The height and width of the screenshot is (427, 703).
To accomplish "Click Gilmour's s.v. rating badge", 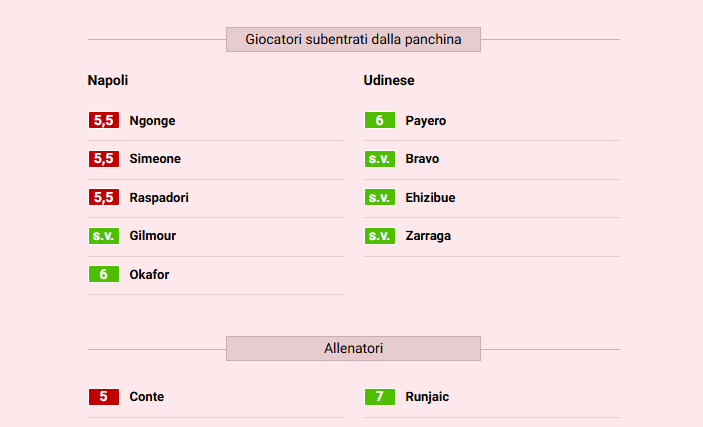I will click(x=104, y=236).
